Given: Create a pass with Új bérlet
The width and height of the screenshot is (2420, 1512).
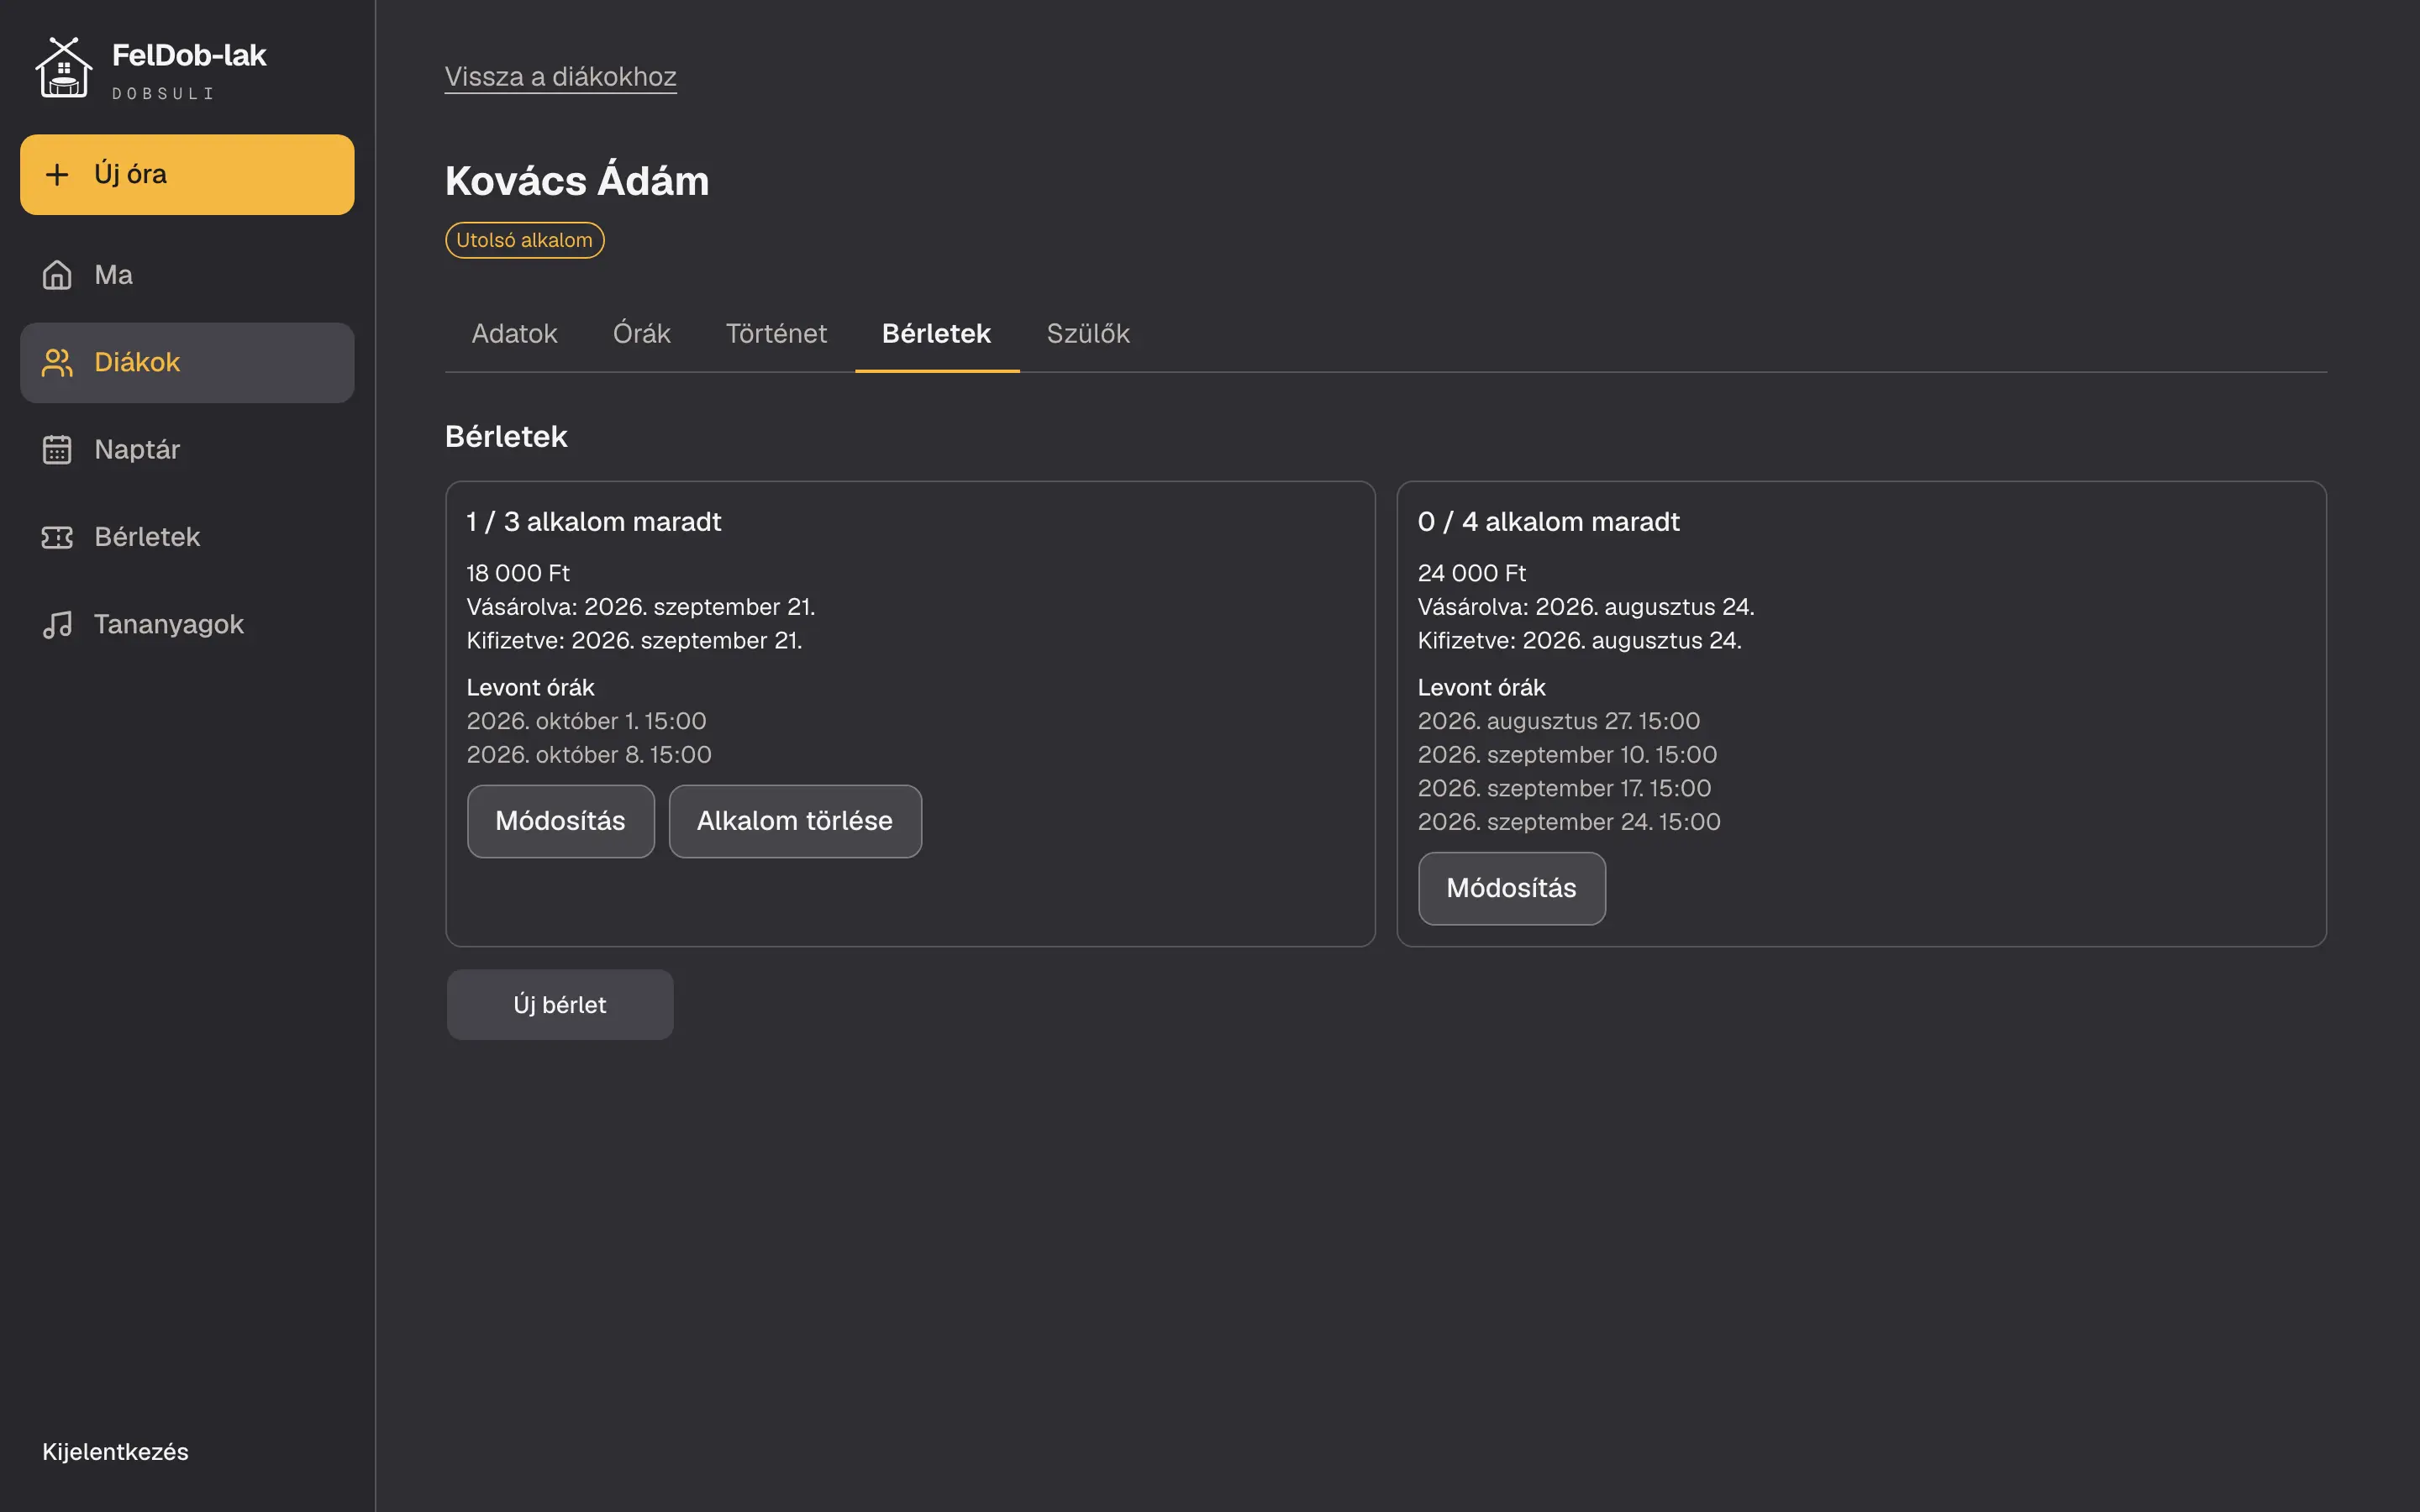Looking at the screenshot, I should click(560, 1005).
